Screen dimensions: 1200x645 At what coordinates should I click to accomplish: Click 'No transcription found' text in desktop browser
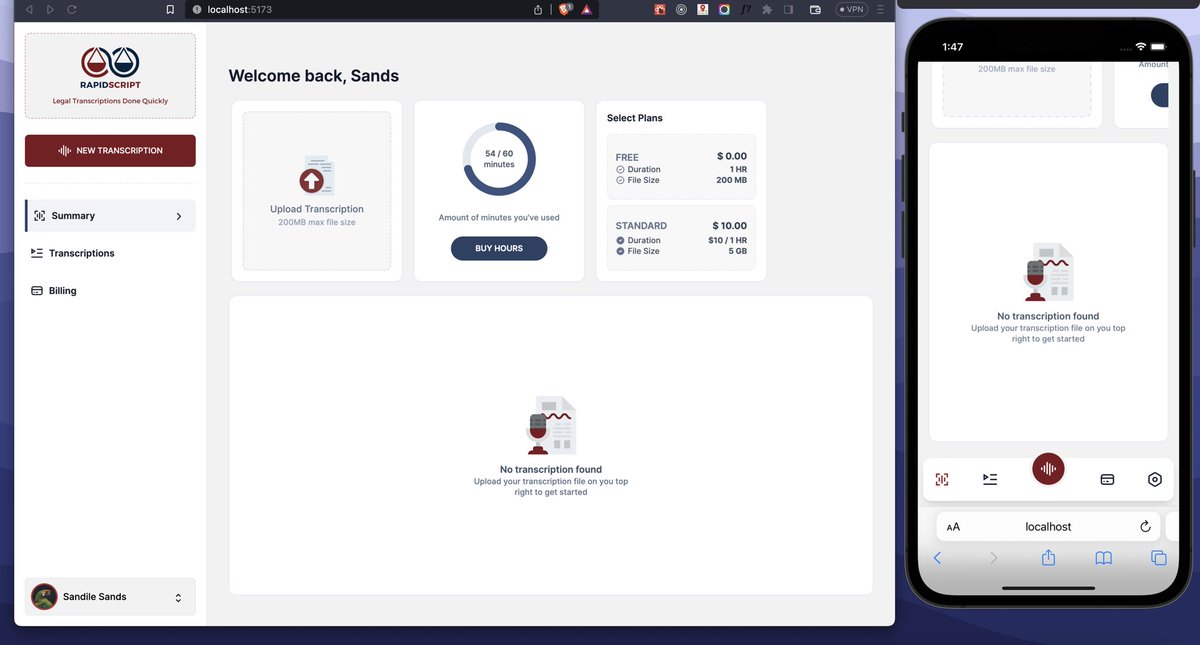(551, 469)
